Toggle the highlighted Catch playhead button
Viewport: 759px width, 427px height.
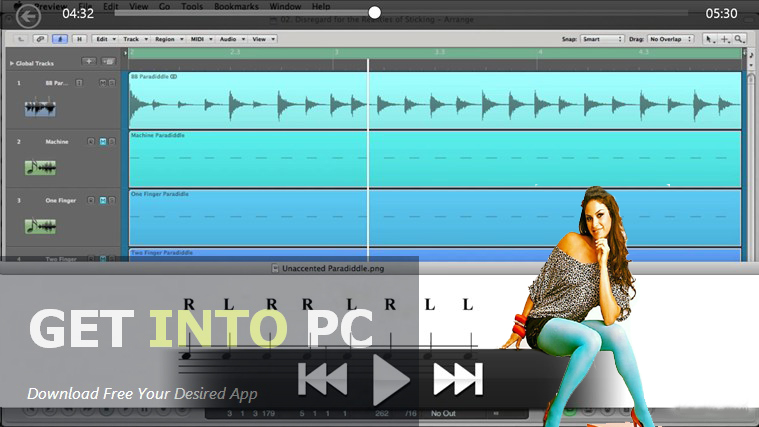coord(60,39)
